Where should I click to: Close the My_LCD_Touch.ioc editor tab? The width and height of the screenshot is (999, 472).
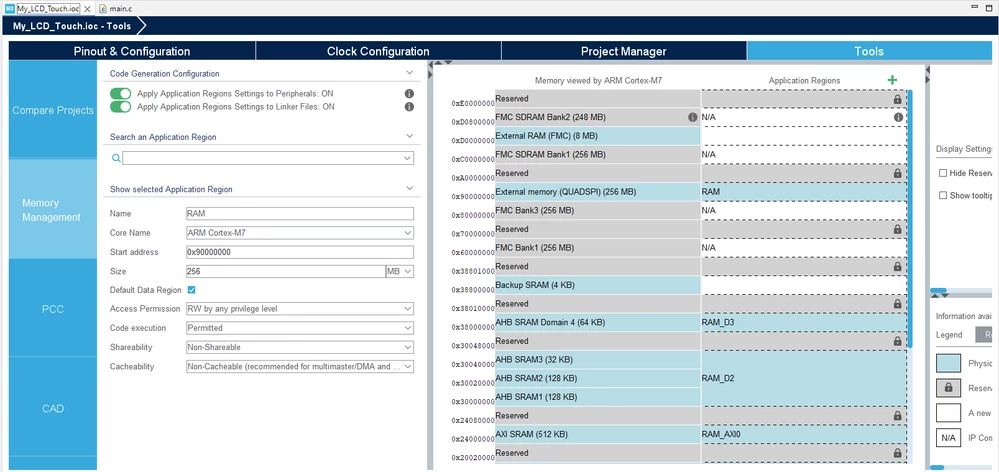click(88, 10)
